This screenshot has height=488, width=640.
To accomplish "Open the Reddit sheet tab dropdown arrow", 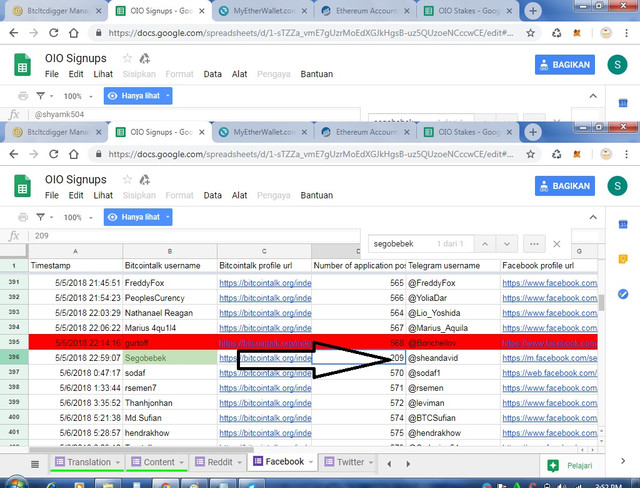I will coord(240,462).
